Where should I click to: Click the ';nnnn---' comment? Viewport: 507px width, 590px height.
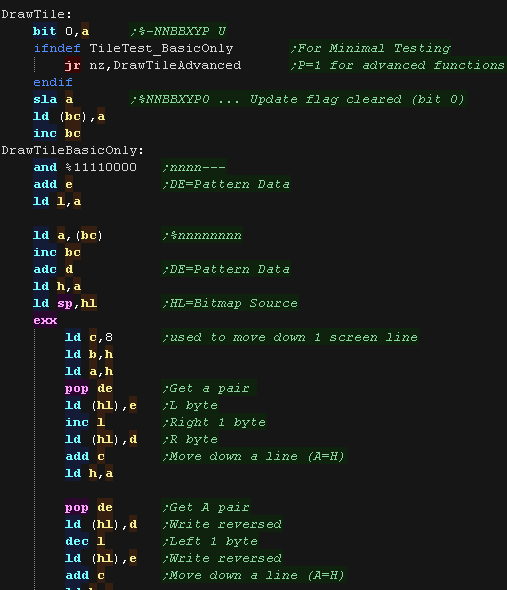pos(194,167)
